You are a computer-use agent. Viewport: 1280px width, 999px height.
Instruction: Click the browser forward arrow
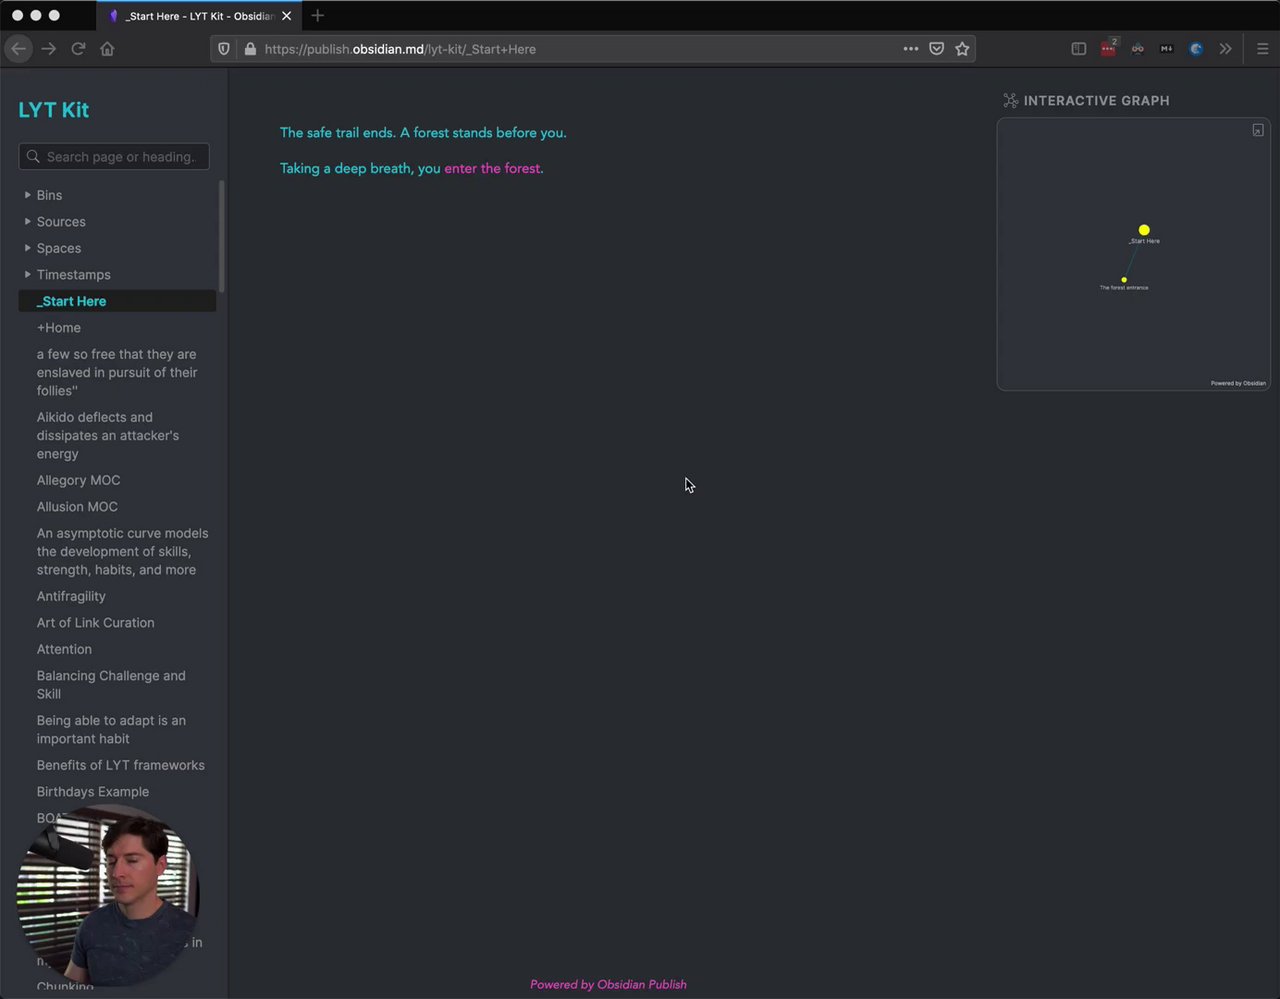48,49
